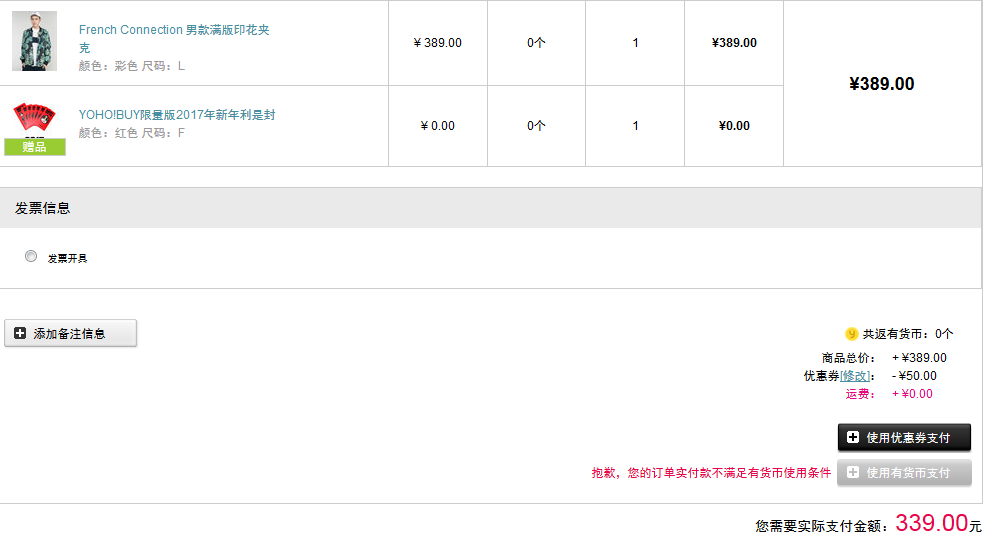Viewport: 984px width, 537px height.
Task: Click the ¥389.00 order subtotal cell
Action: [x=882, y=83]
